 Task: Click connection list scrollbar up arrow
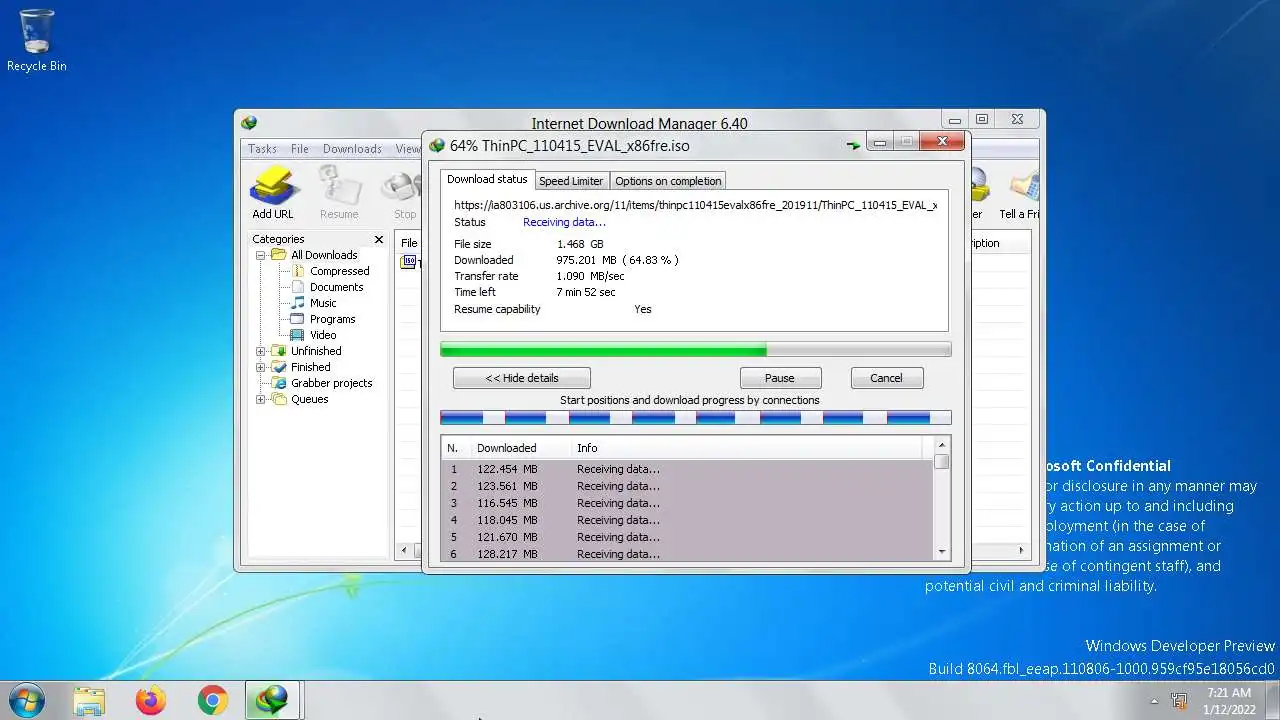point(942,445)
